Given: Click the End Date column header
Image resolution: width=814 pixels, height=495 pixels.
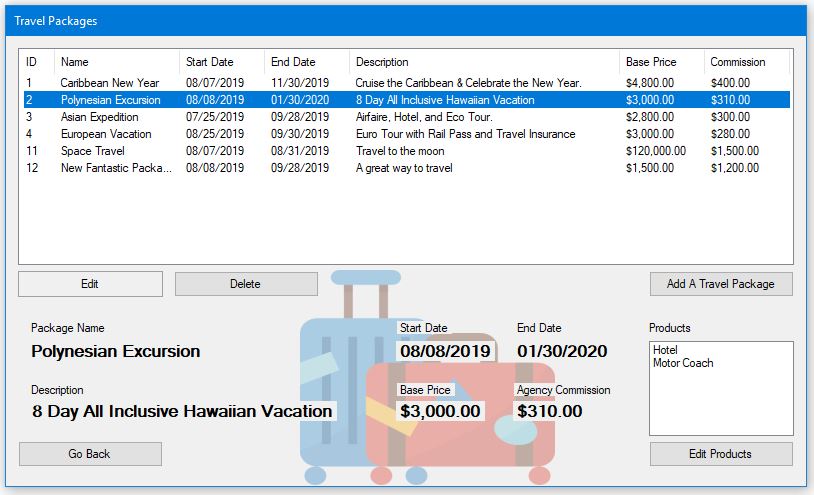Looking at the screenshot, I should (x=307, y=62).
